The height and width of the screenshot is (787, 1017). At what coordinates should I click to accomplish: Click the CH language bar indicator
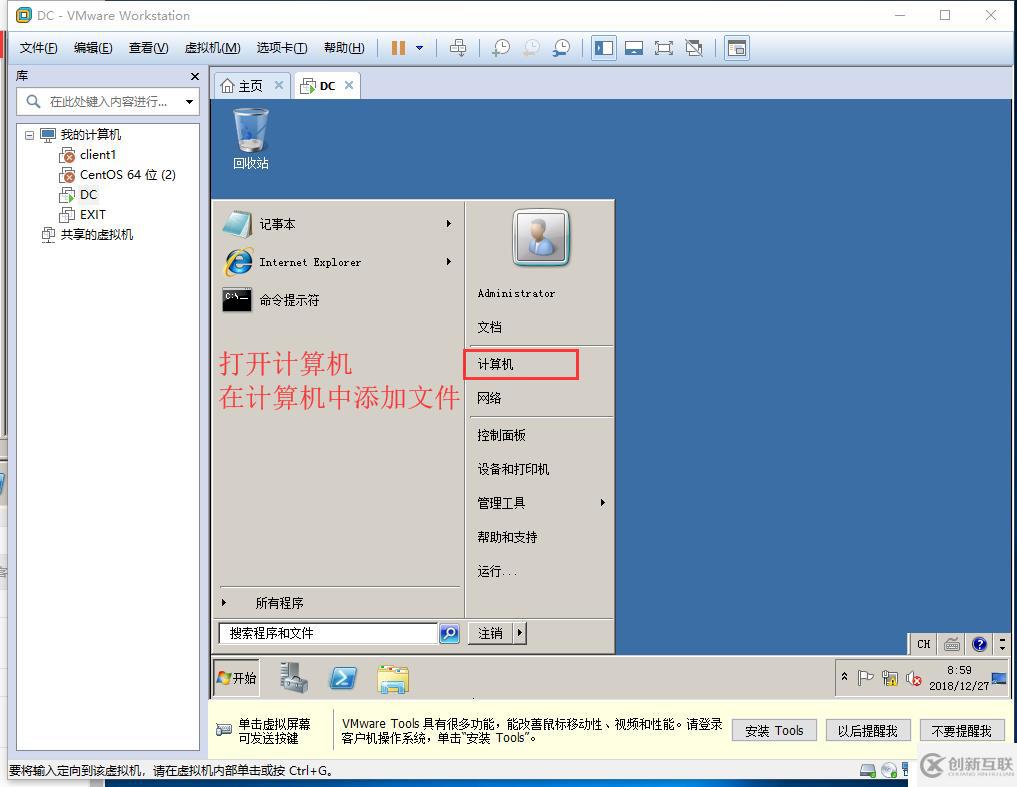pos(924,644)
